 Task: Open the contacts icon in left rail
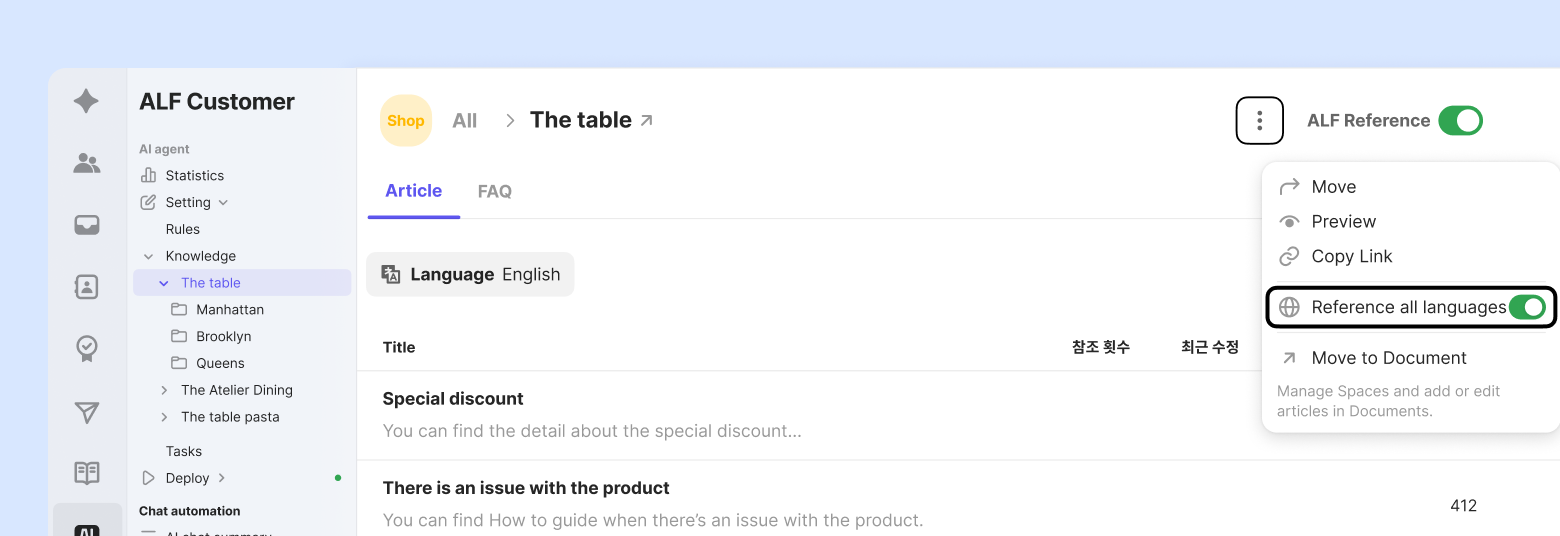coord(86,287)
